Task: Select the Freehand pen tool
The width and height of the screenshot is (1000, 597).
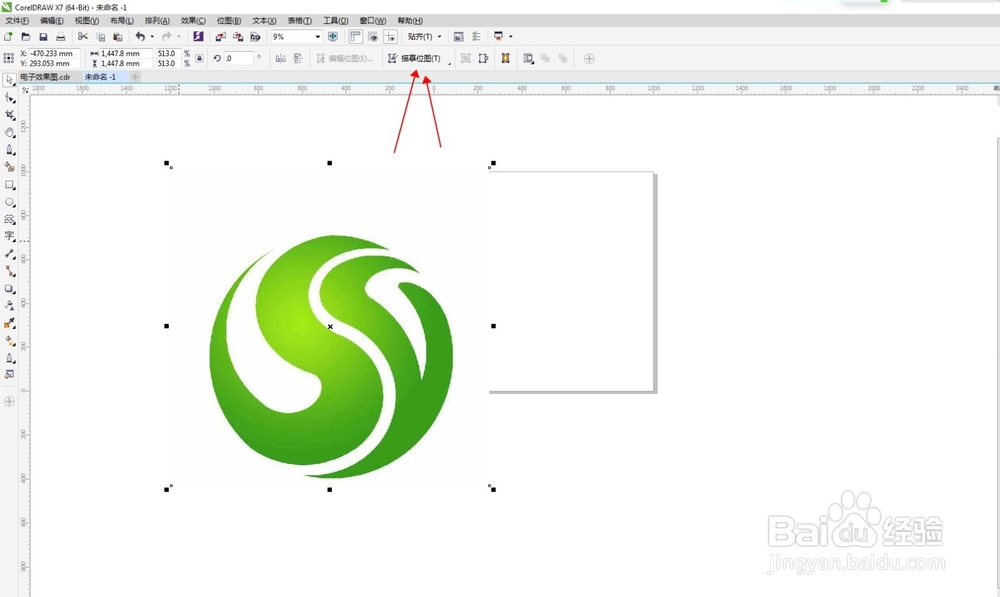Action: pos(9,149)
